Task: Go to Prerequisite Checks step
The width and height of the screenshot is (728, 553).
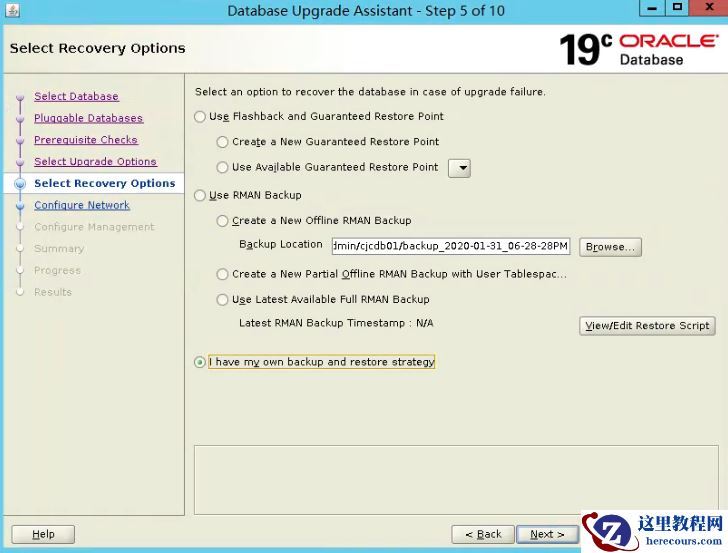Action: click(86, 140)
